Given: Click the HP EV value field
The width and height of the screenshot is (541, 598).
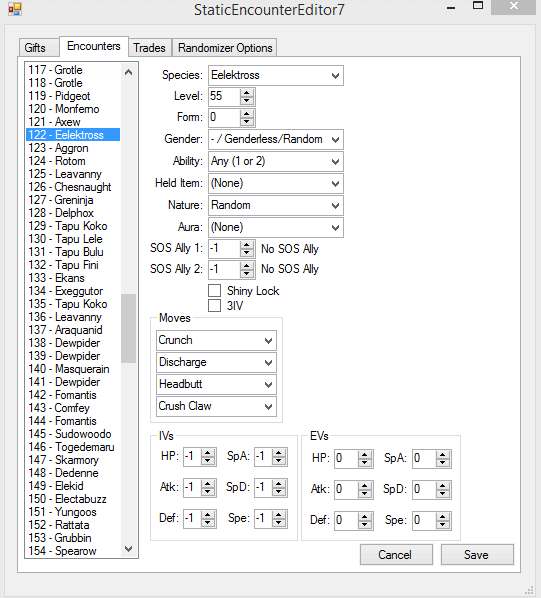Looking at the screenshot, I should pyautogui.click(x=347, y=459).
